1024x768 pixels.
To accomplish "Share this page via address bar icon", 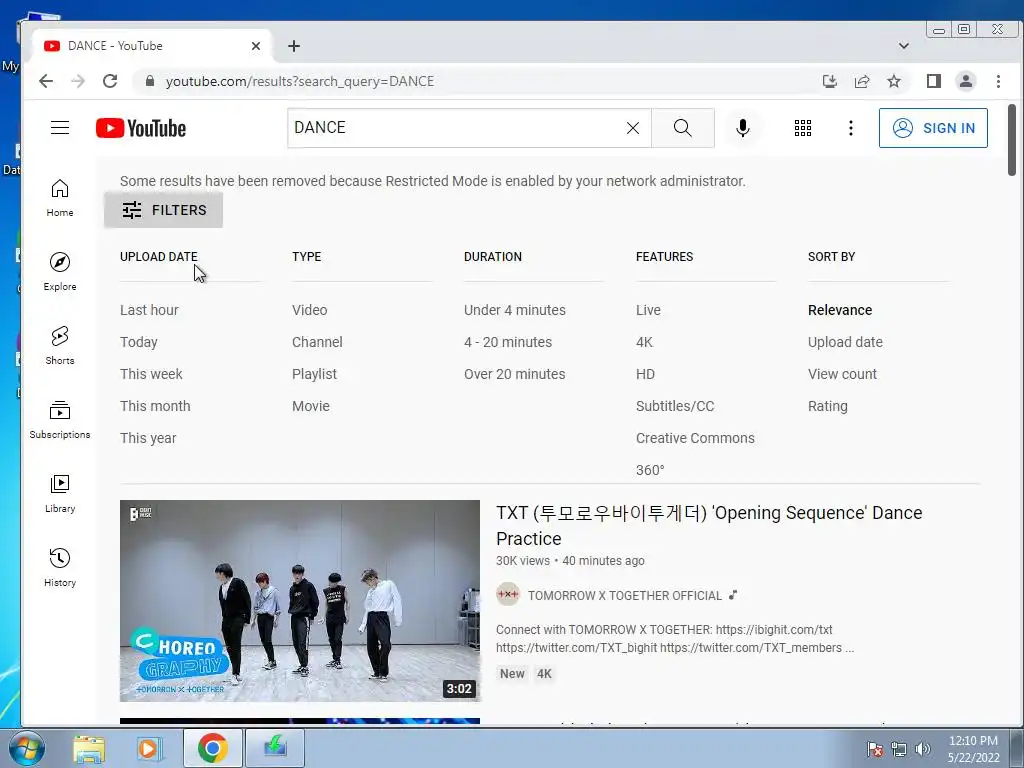I will point(861,81).
